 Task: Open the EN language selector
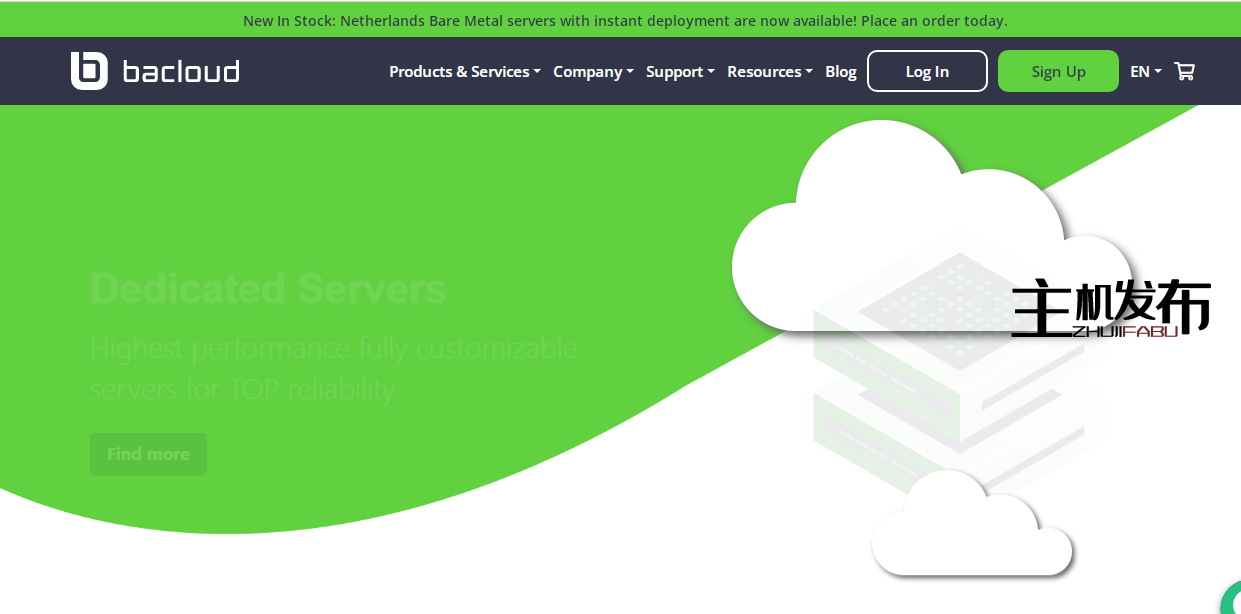point(1145,72)
